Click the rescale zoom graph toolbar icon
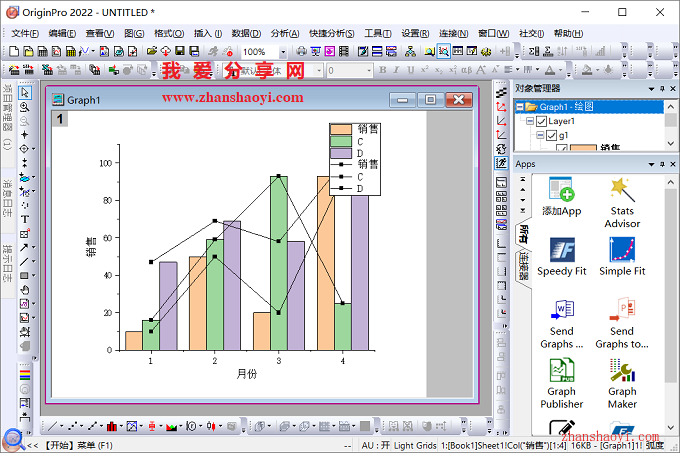680x453 pixels. coord(443,52)
